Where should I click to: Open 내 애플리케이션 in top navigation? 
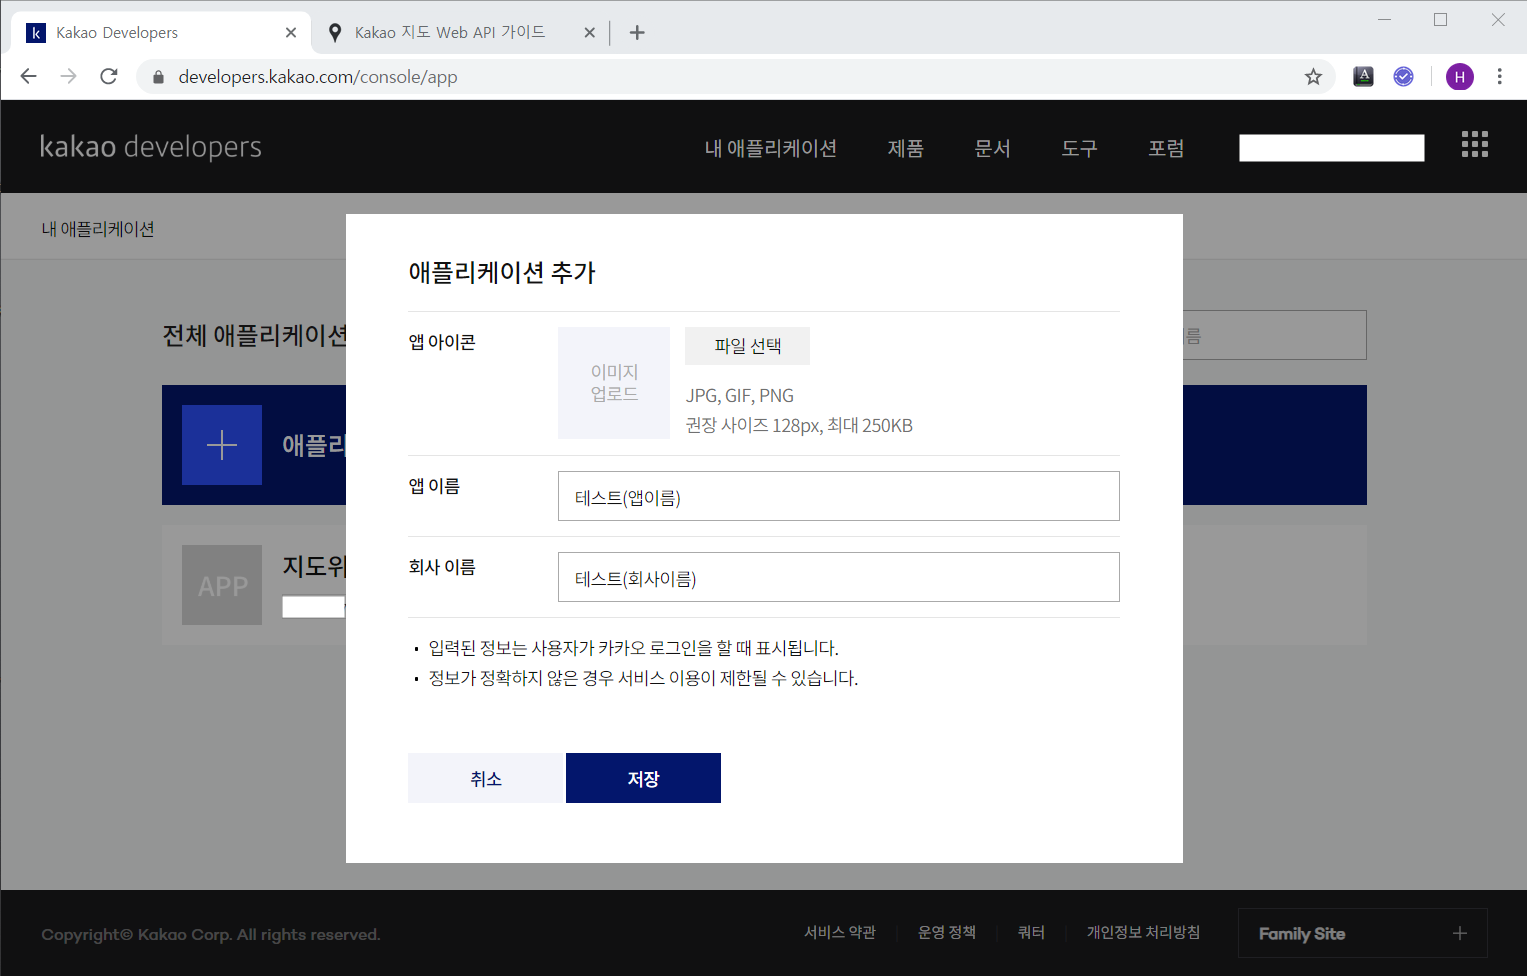770,148
